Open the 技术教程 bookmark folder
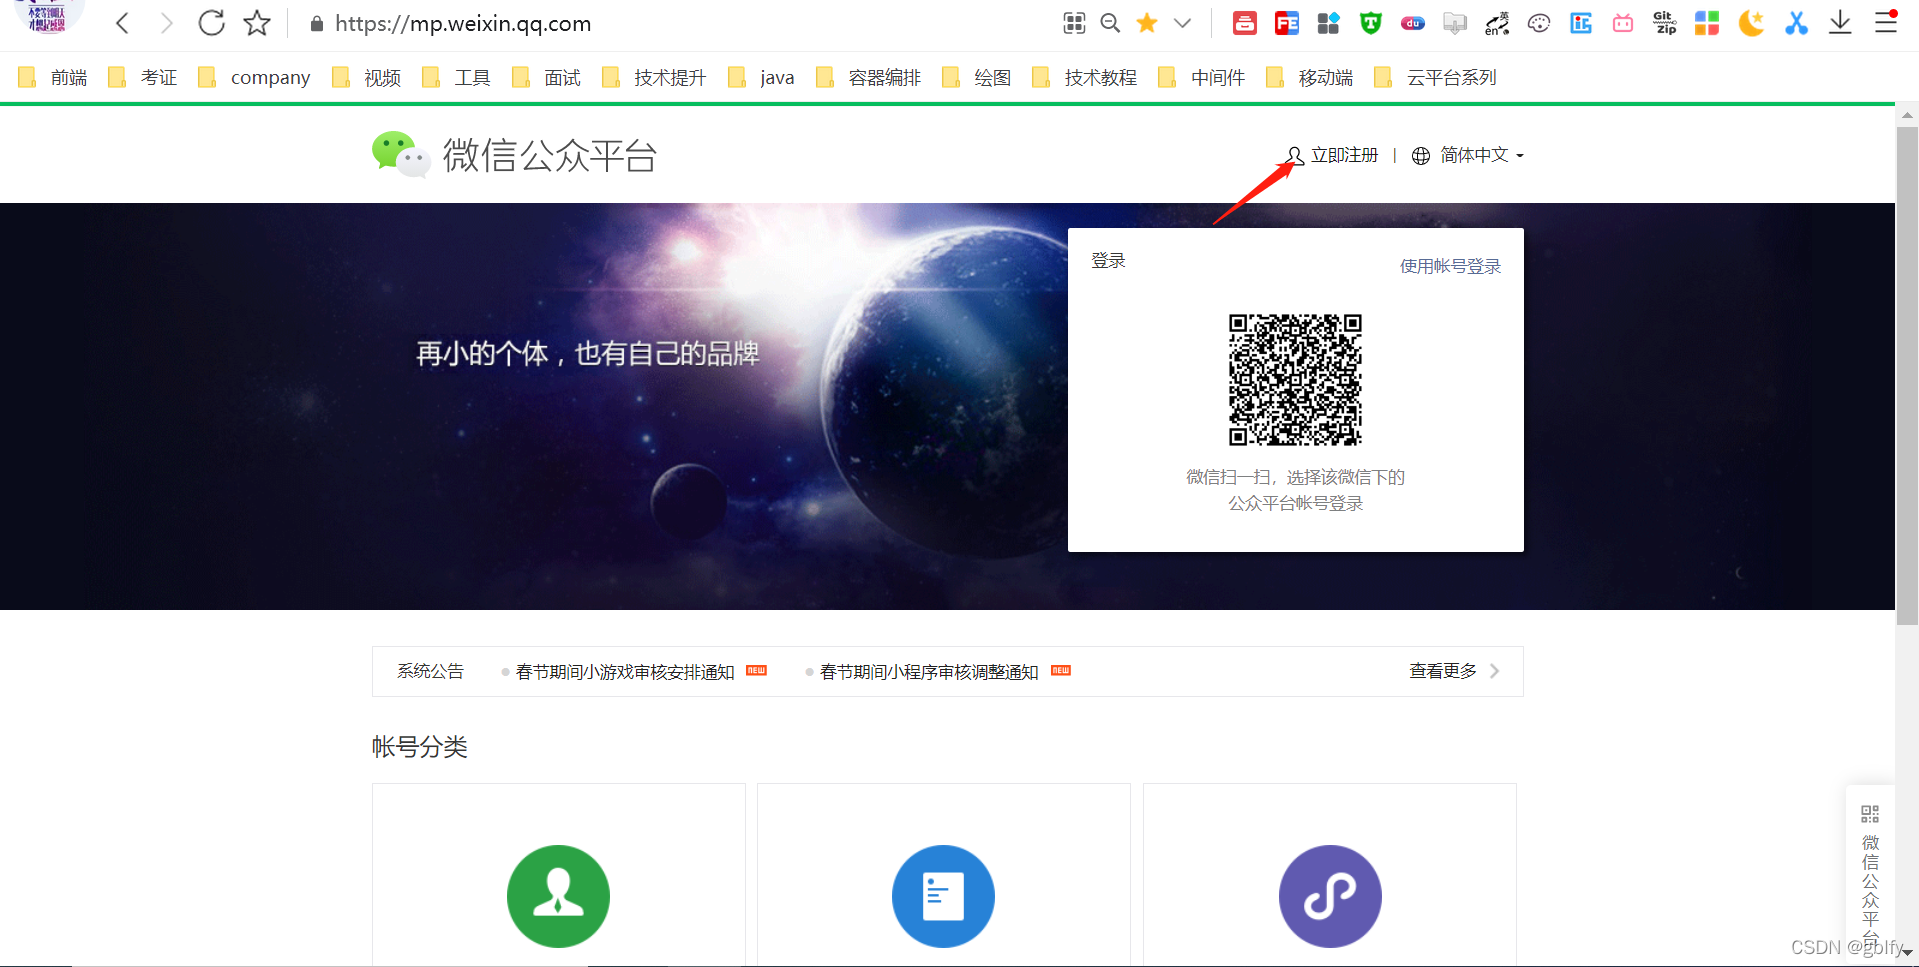Screen dimensions: 1919x967 tap(1084, 77)
